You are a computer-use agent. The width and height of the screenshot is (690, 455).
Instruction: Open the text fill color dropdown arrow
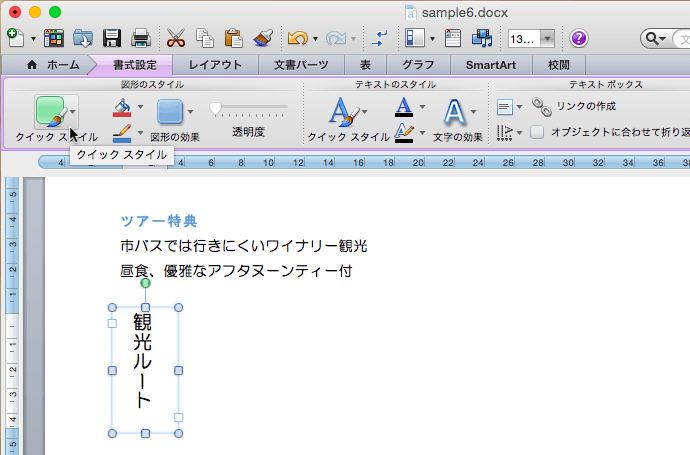point(422,106)
